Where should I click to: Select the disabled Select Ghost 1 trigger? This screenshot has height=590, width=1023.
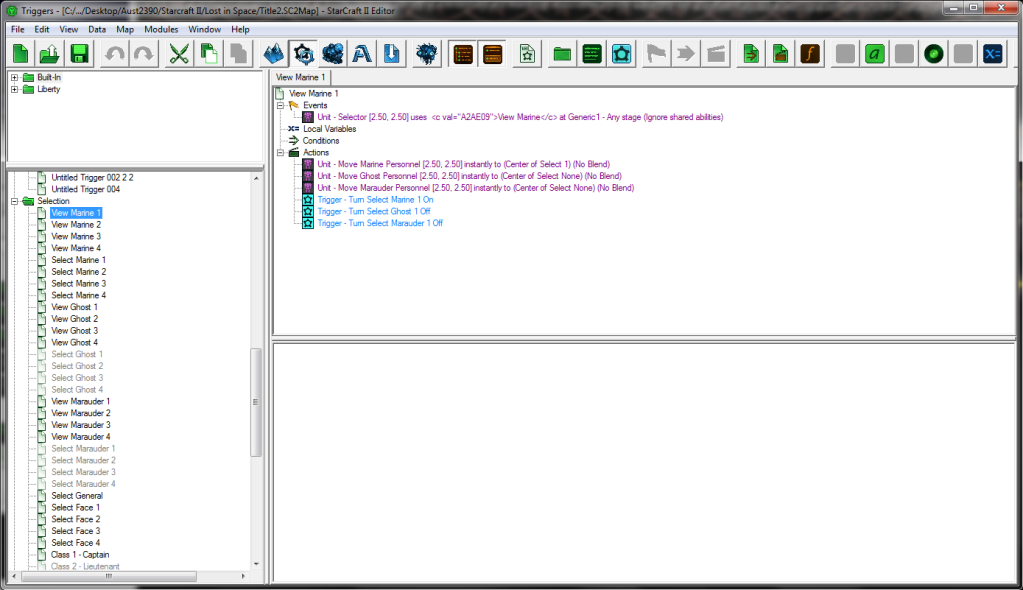pyautogui.click(x=77, y=354)
